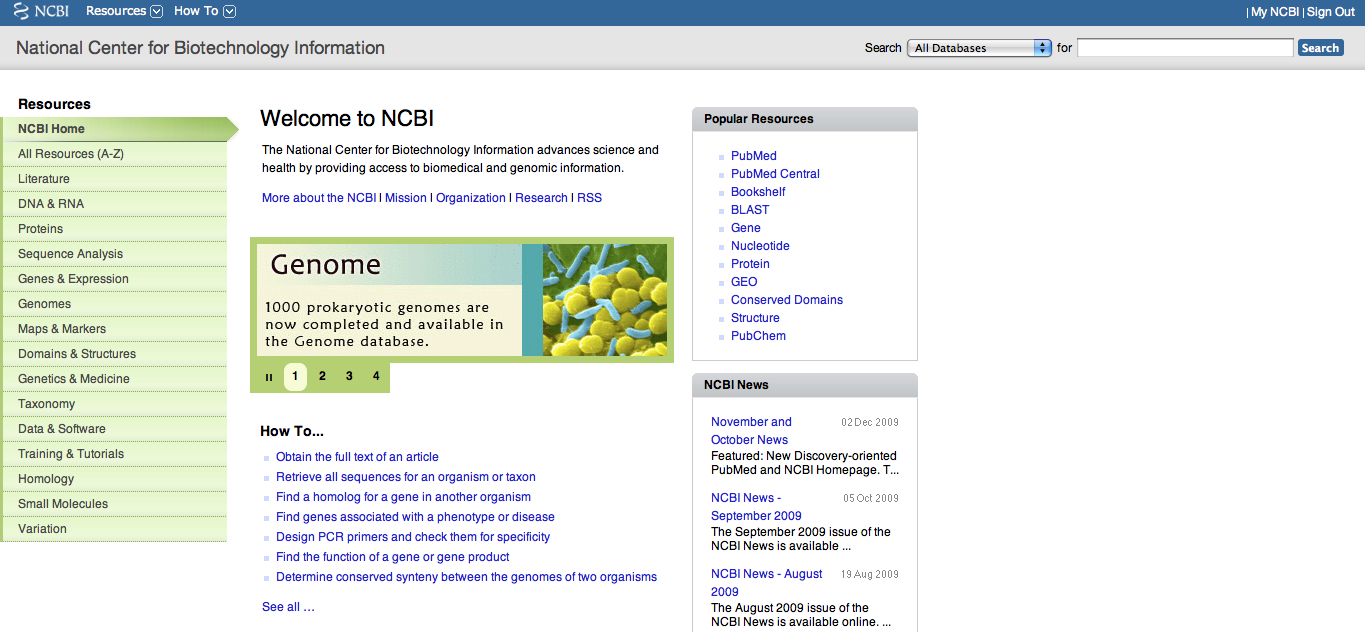Screen dimensions: 1365x632
Task: Open Protein in Popular Resources
Action: tap(750, 264)
